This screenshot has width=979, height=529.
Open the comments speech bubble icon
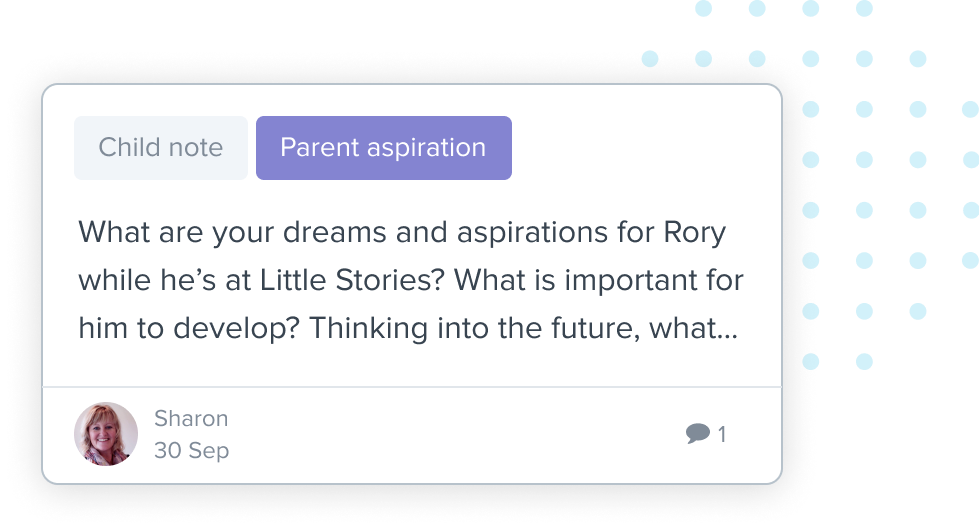coord(698,433)
